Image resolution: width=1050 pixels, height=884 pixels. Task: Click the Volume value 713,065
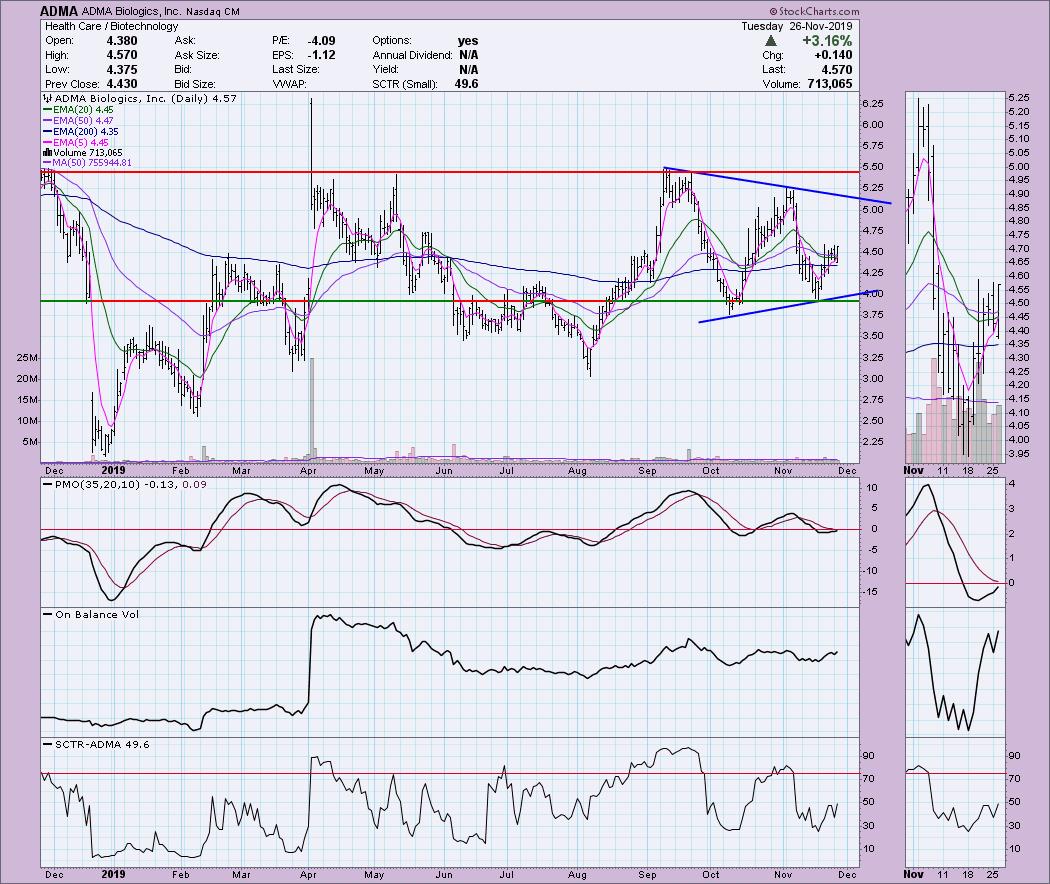(x=829, y=84)
